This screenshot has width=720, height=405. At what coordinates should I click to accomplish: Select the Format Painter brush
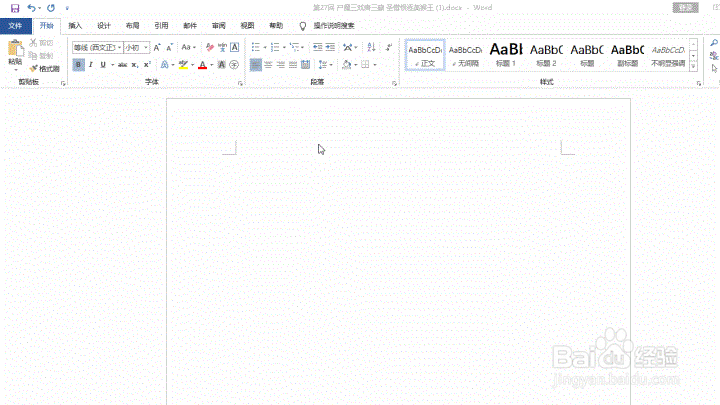pos(34,68)
